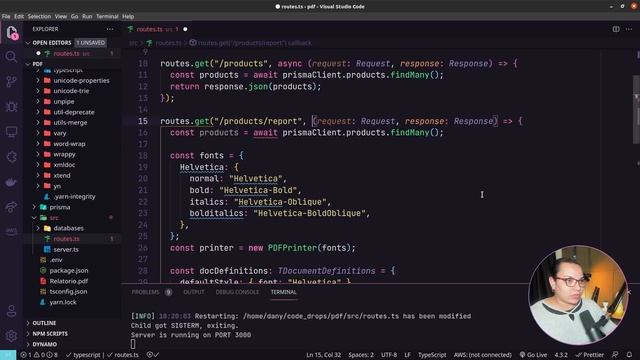This screenshot has width=640, height=360.
Task: Open server.ts file in explorer
Action: click(x=66, y=249)
